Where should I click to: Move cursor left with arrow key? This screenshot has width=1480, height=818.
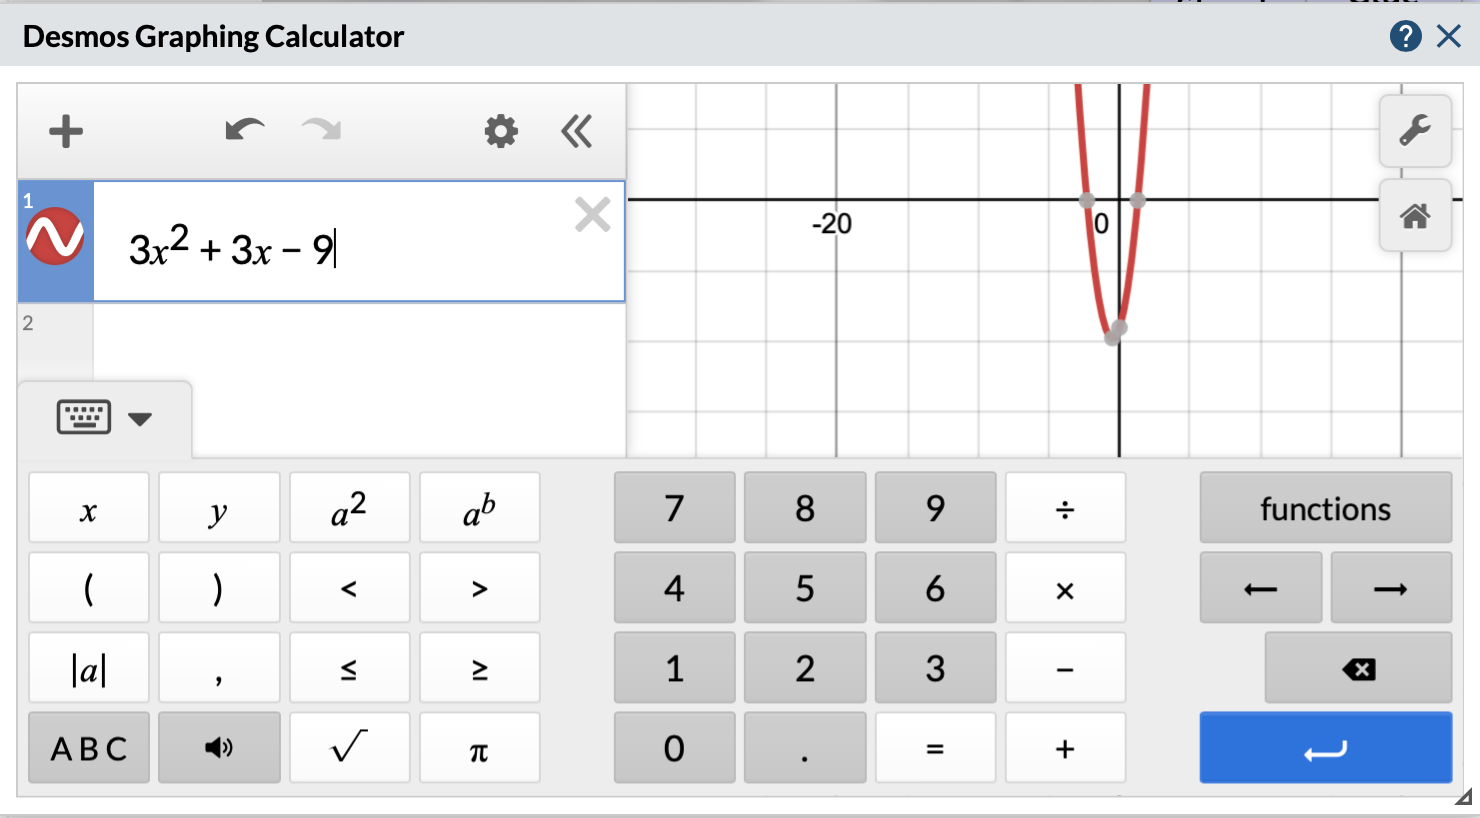click(1261, 588)
